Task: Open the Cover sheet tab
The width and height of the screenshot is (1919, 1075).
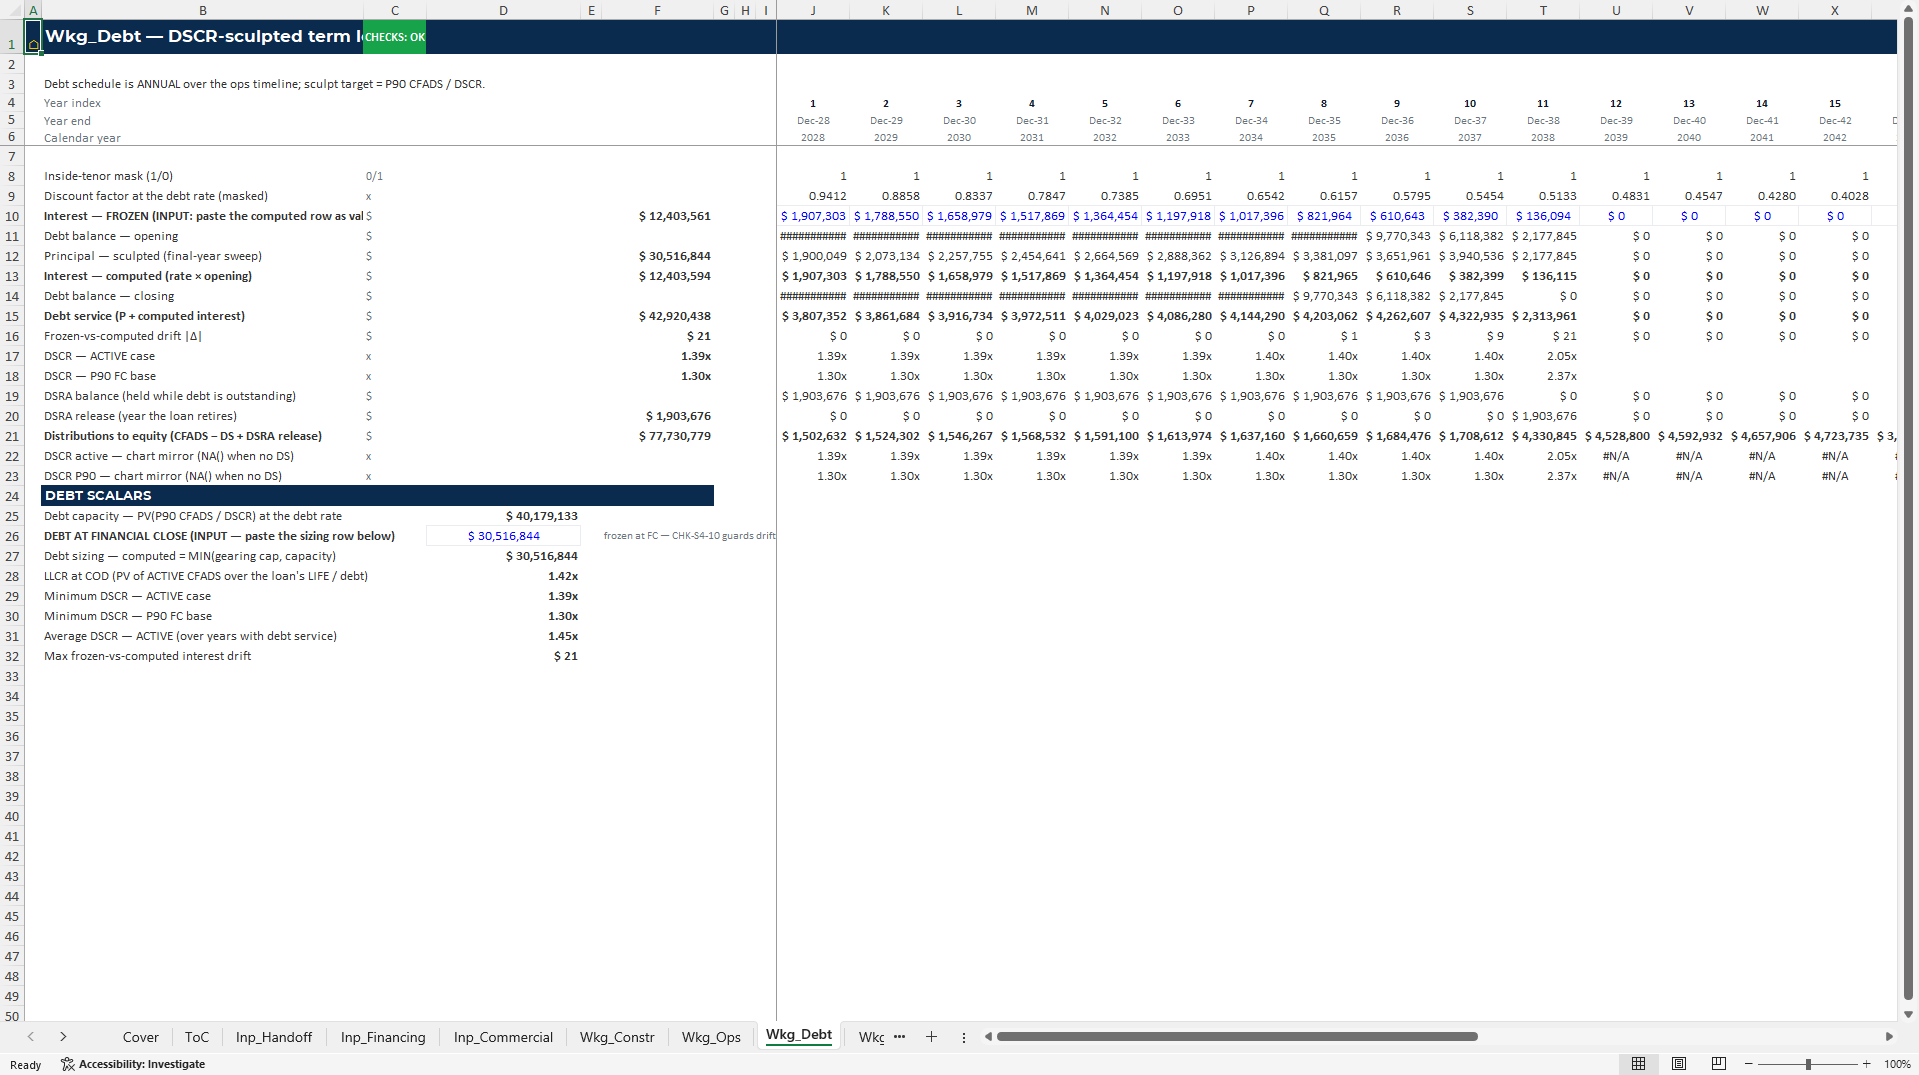Action: point(140,1037)
